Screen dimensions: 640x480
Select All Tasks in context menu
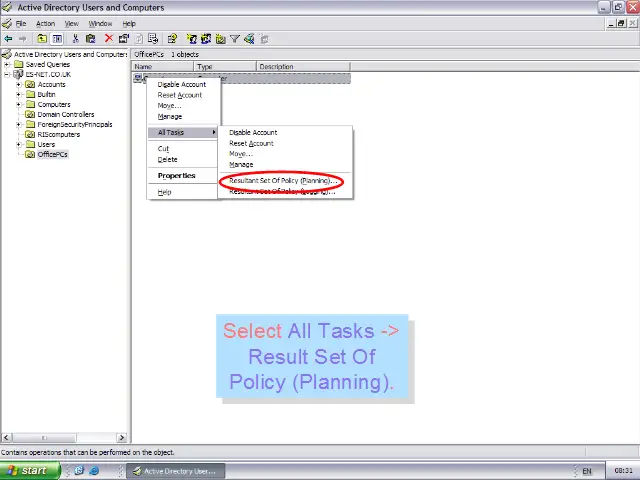[x=182, y=132]
